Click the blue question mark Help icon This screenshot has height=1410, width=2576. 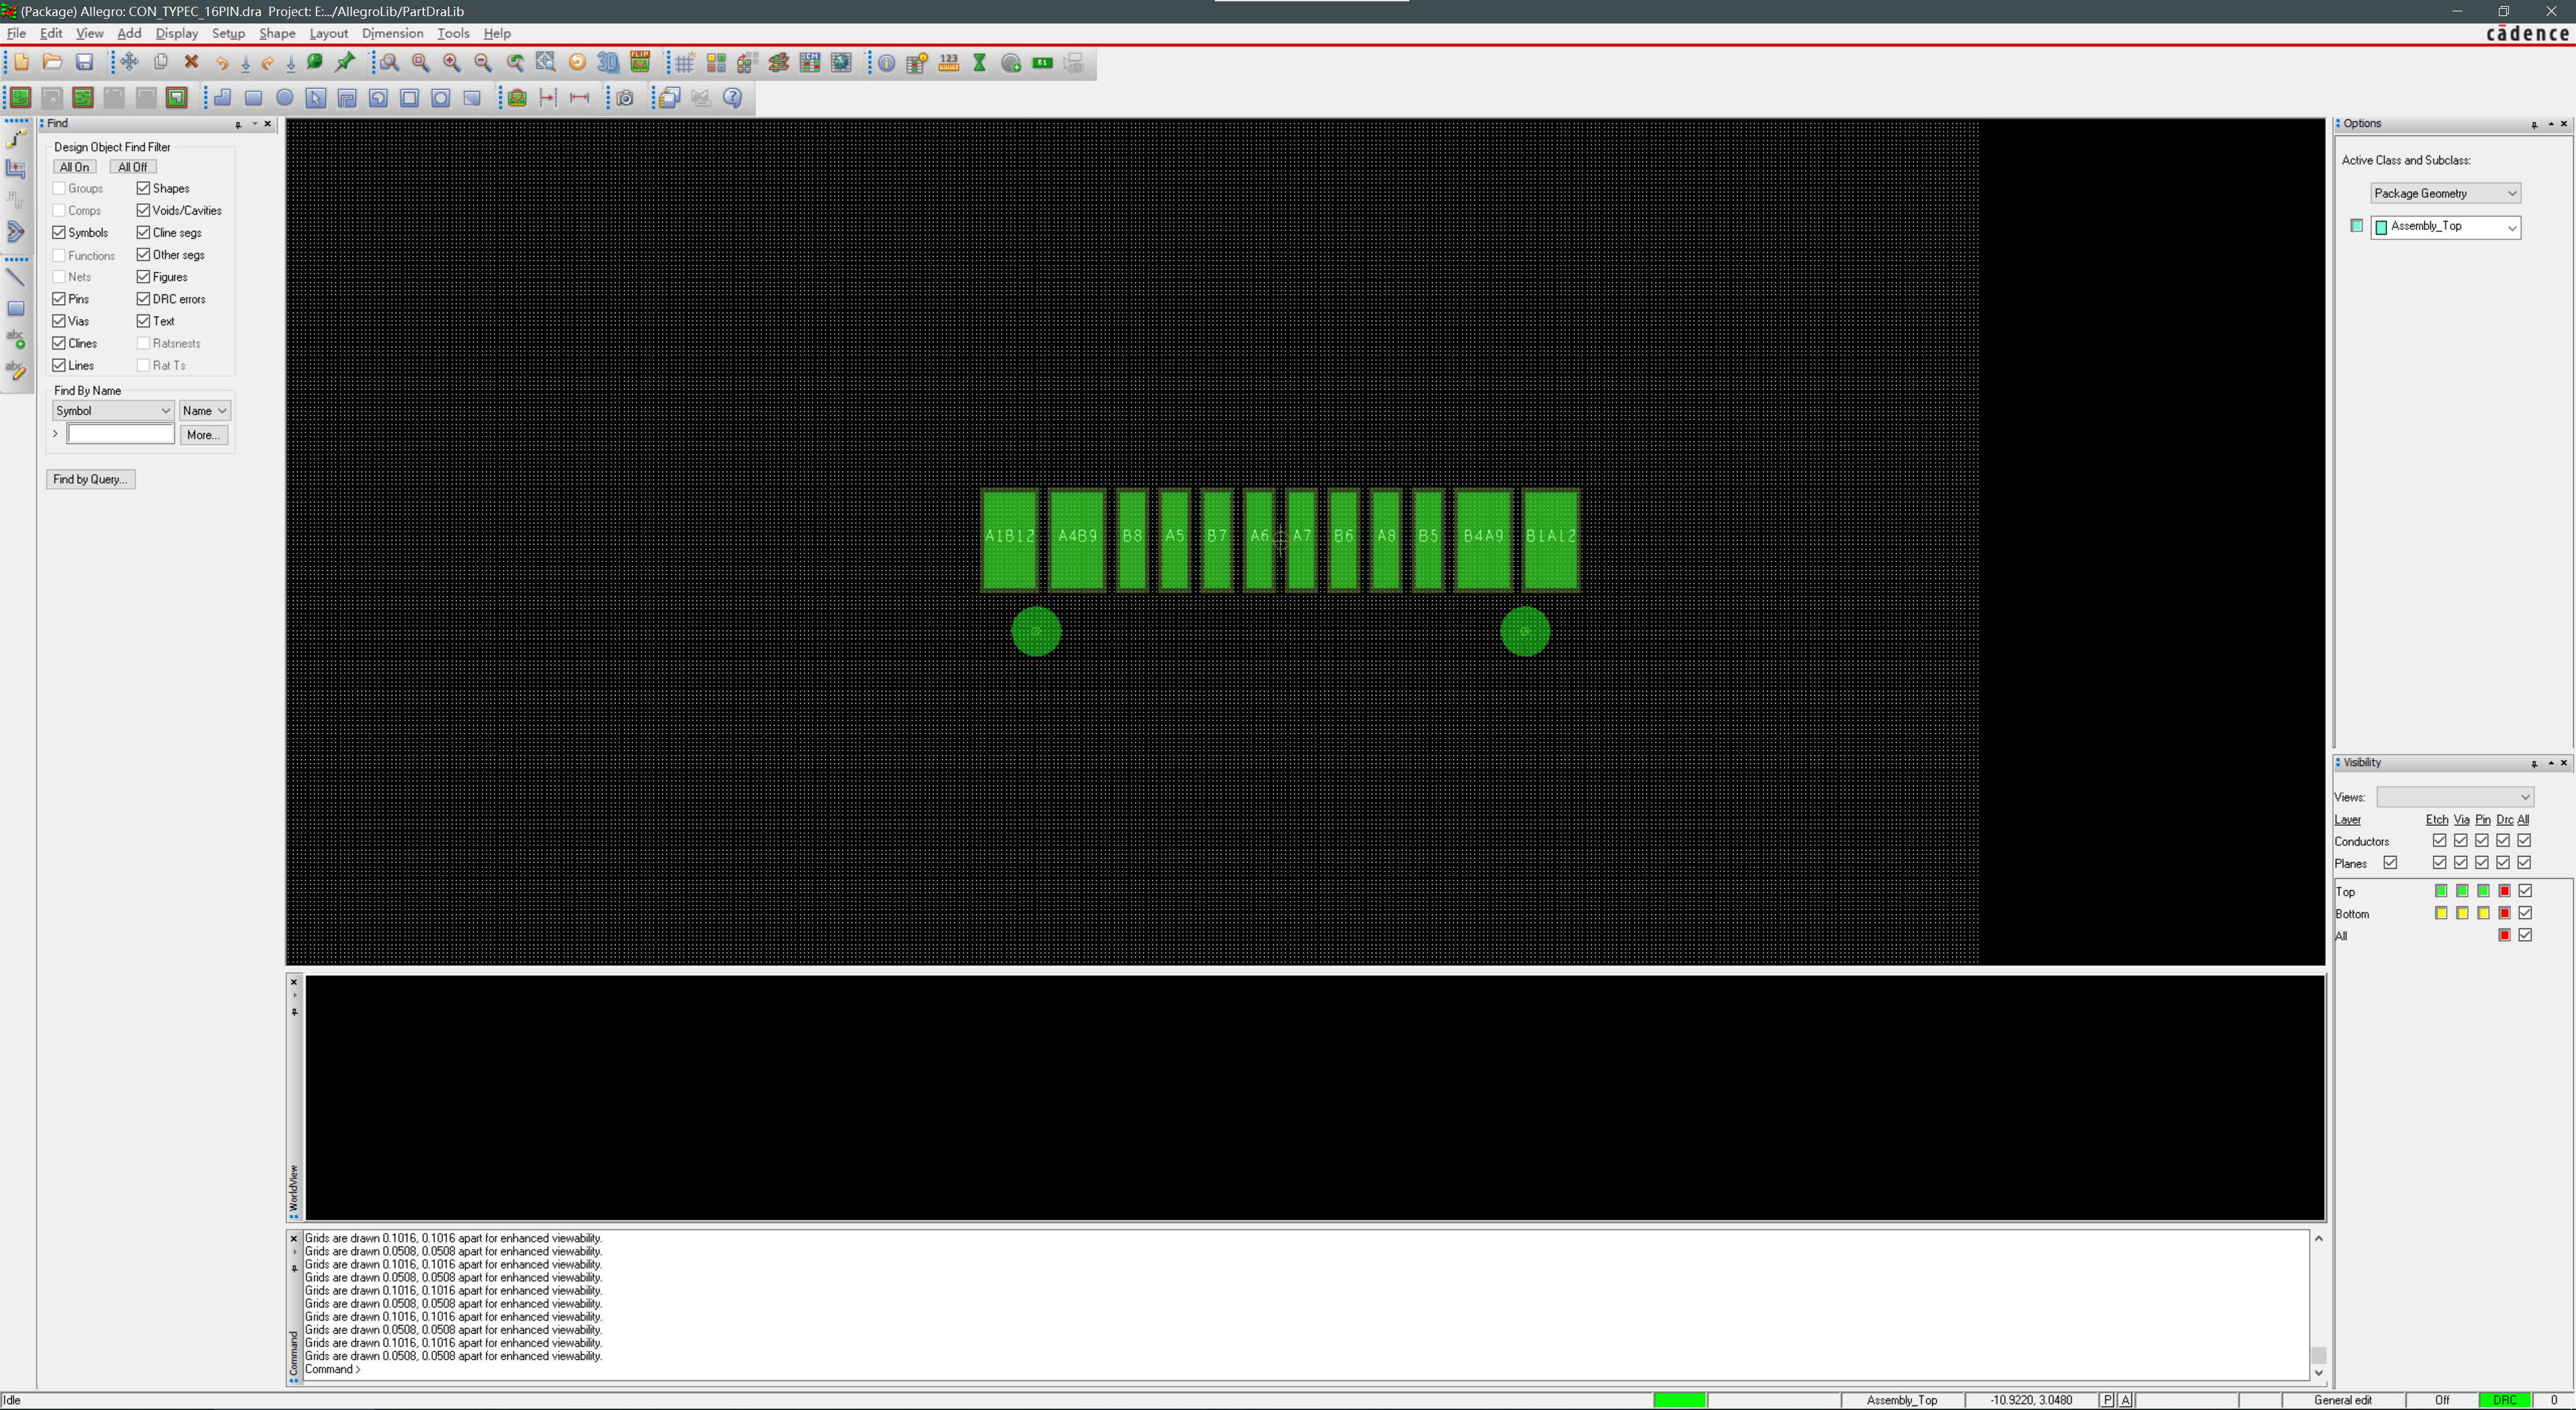(x=733, y=98)
